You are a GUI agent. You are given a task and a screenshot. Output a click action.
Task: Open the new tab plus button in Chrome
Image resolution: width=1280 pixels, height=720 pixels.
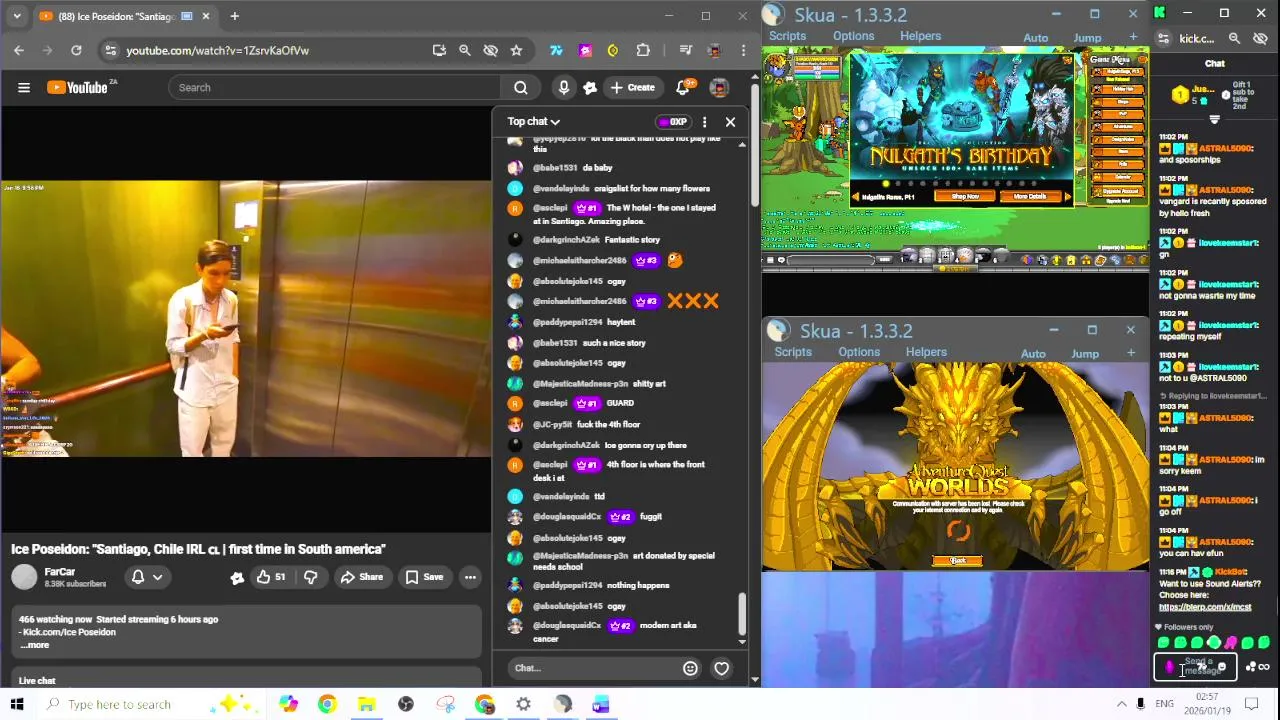coord(234,16)
